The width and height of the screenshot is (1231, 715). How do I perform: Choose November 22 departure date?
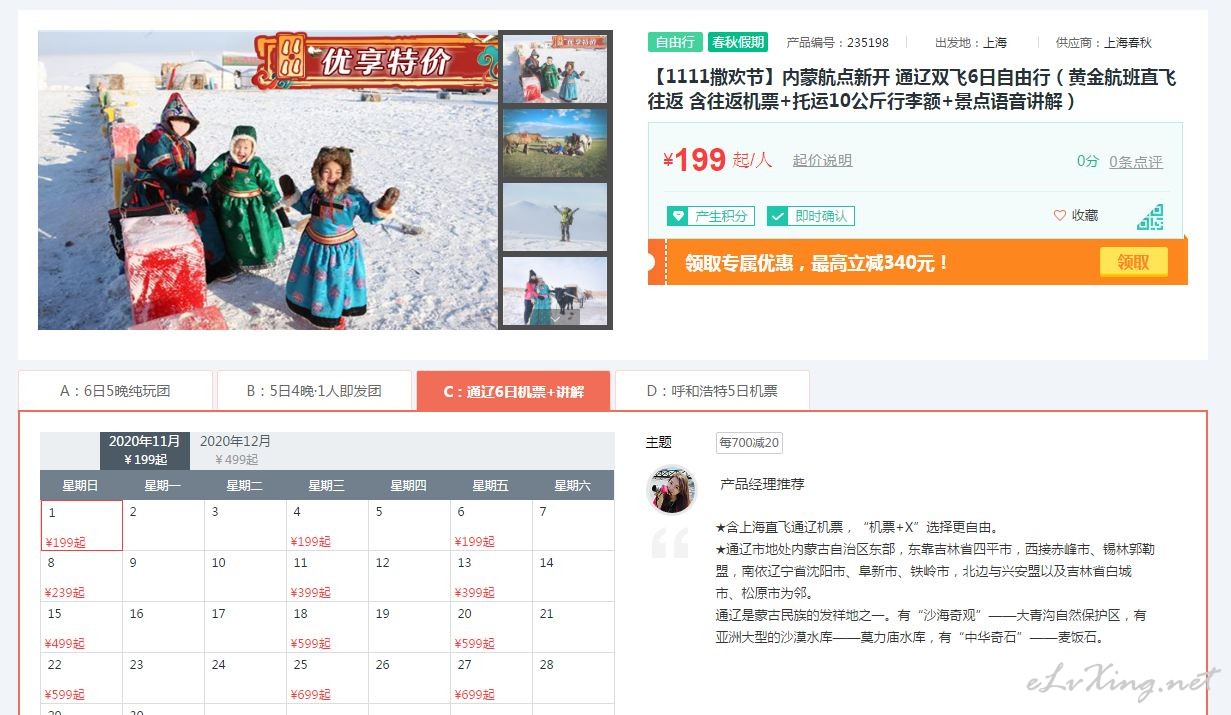pyautogui.click(x=82, y=679)
